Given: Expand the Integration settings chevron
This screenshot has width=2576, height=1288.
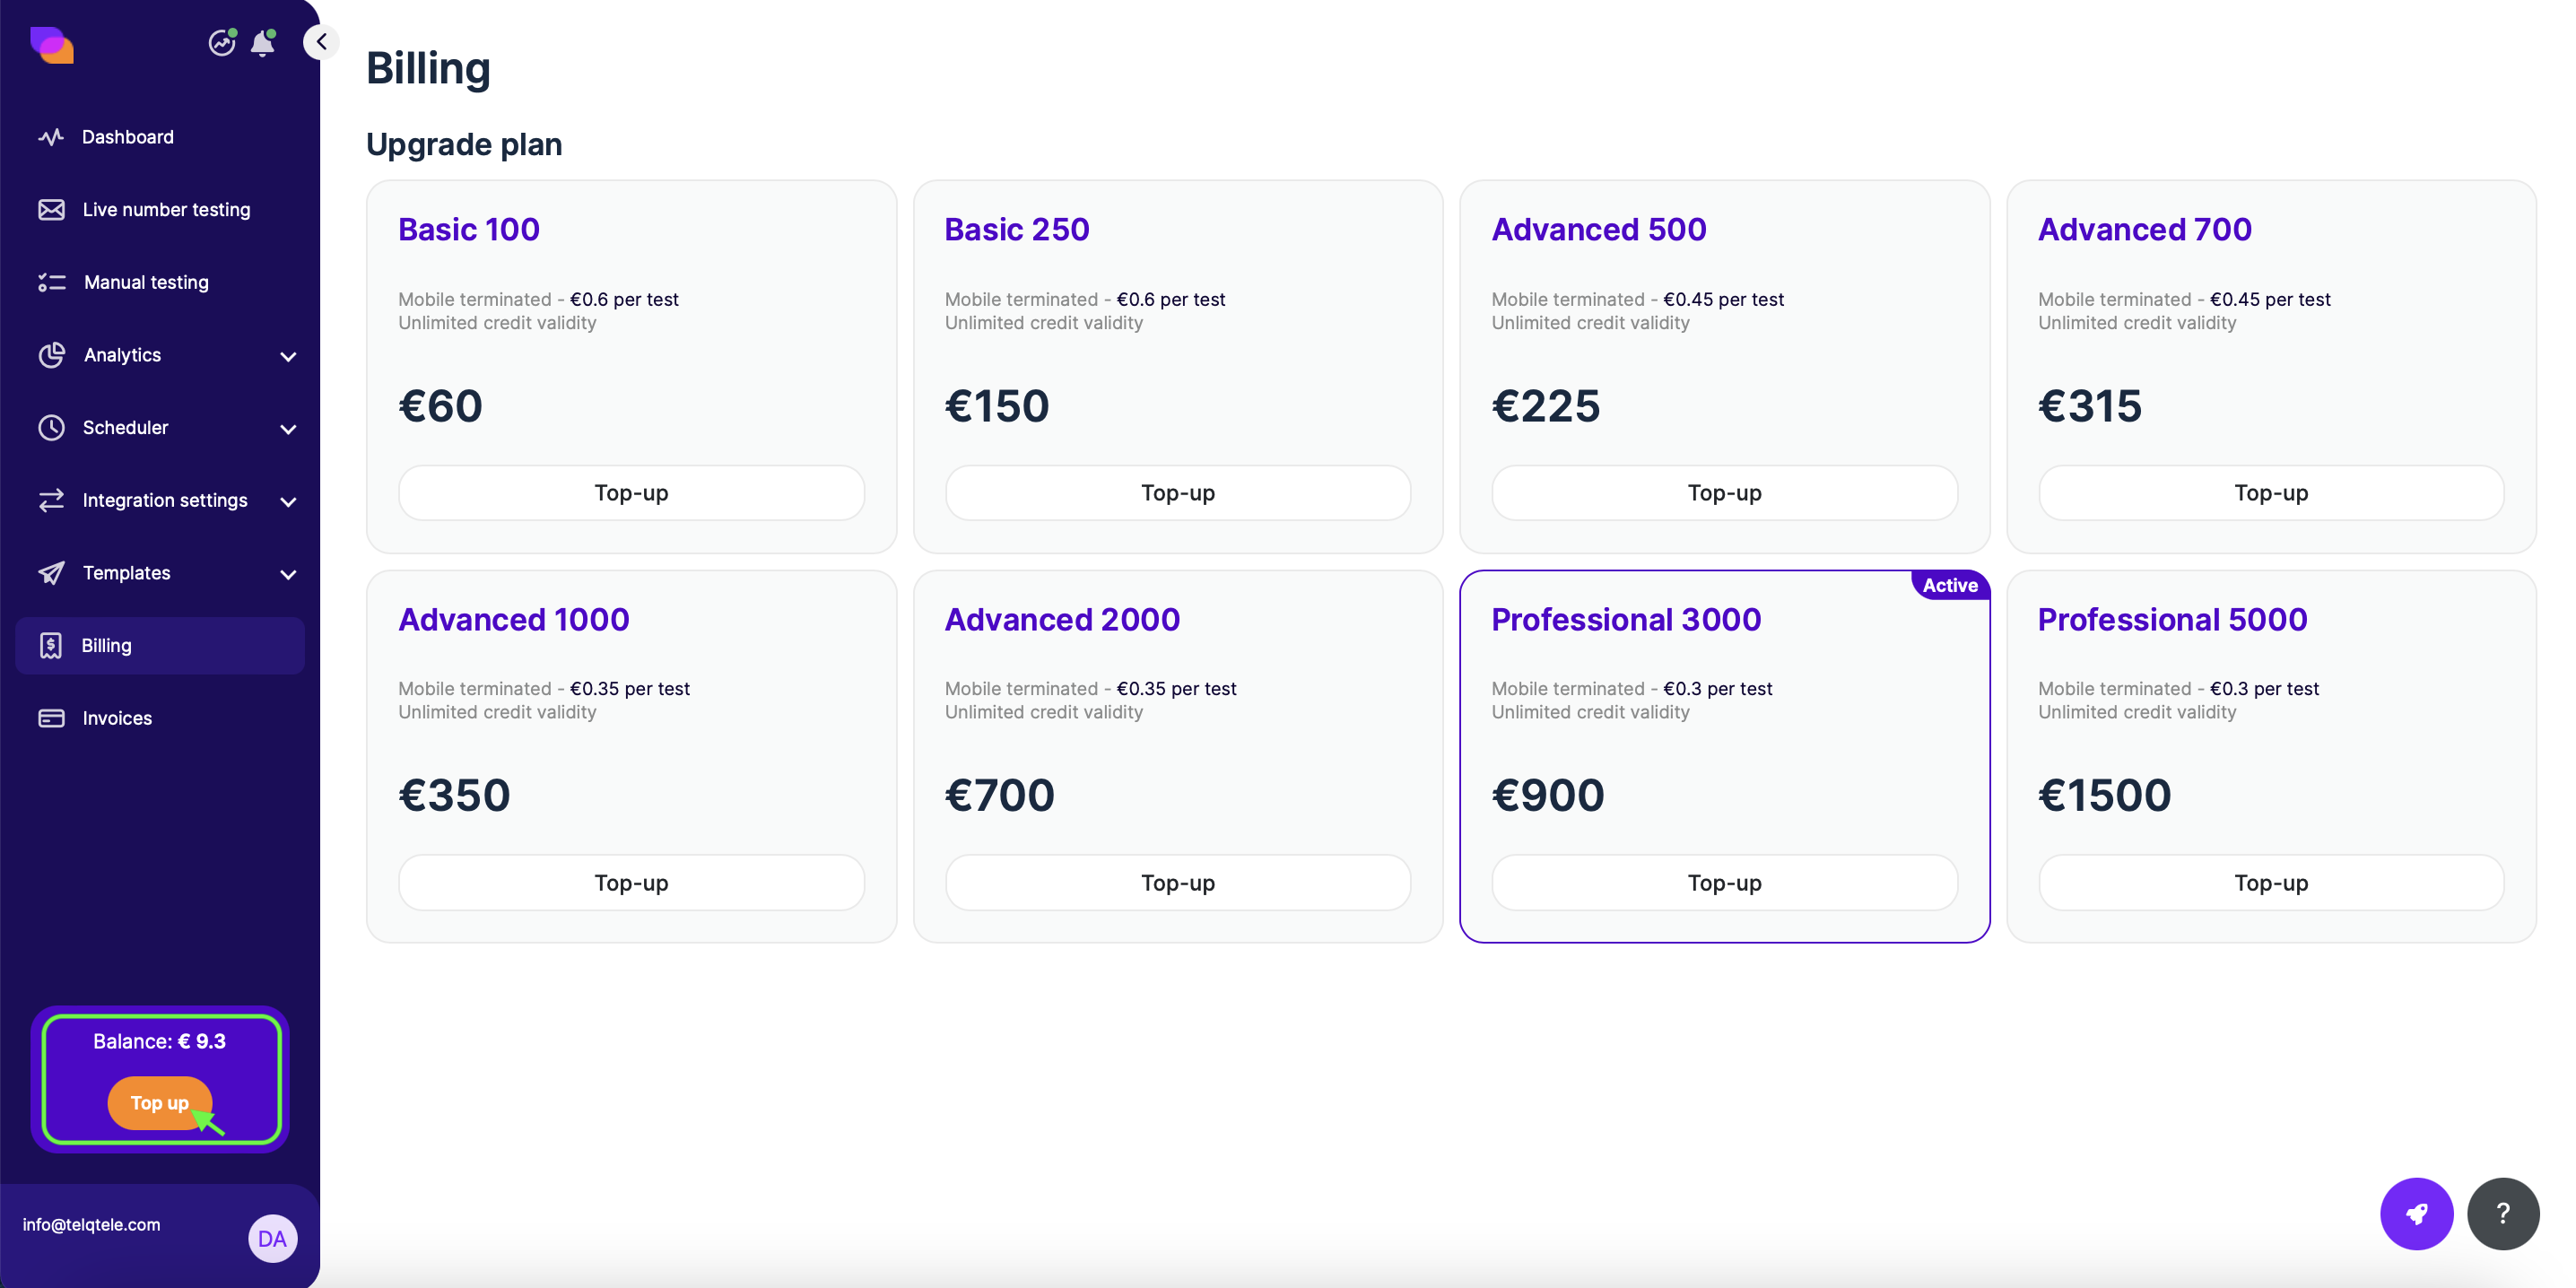Looking at the screenshot, I should click(x=288, y=501).
